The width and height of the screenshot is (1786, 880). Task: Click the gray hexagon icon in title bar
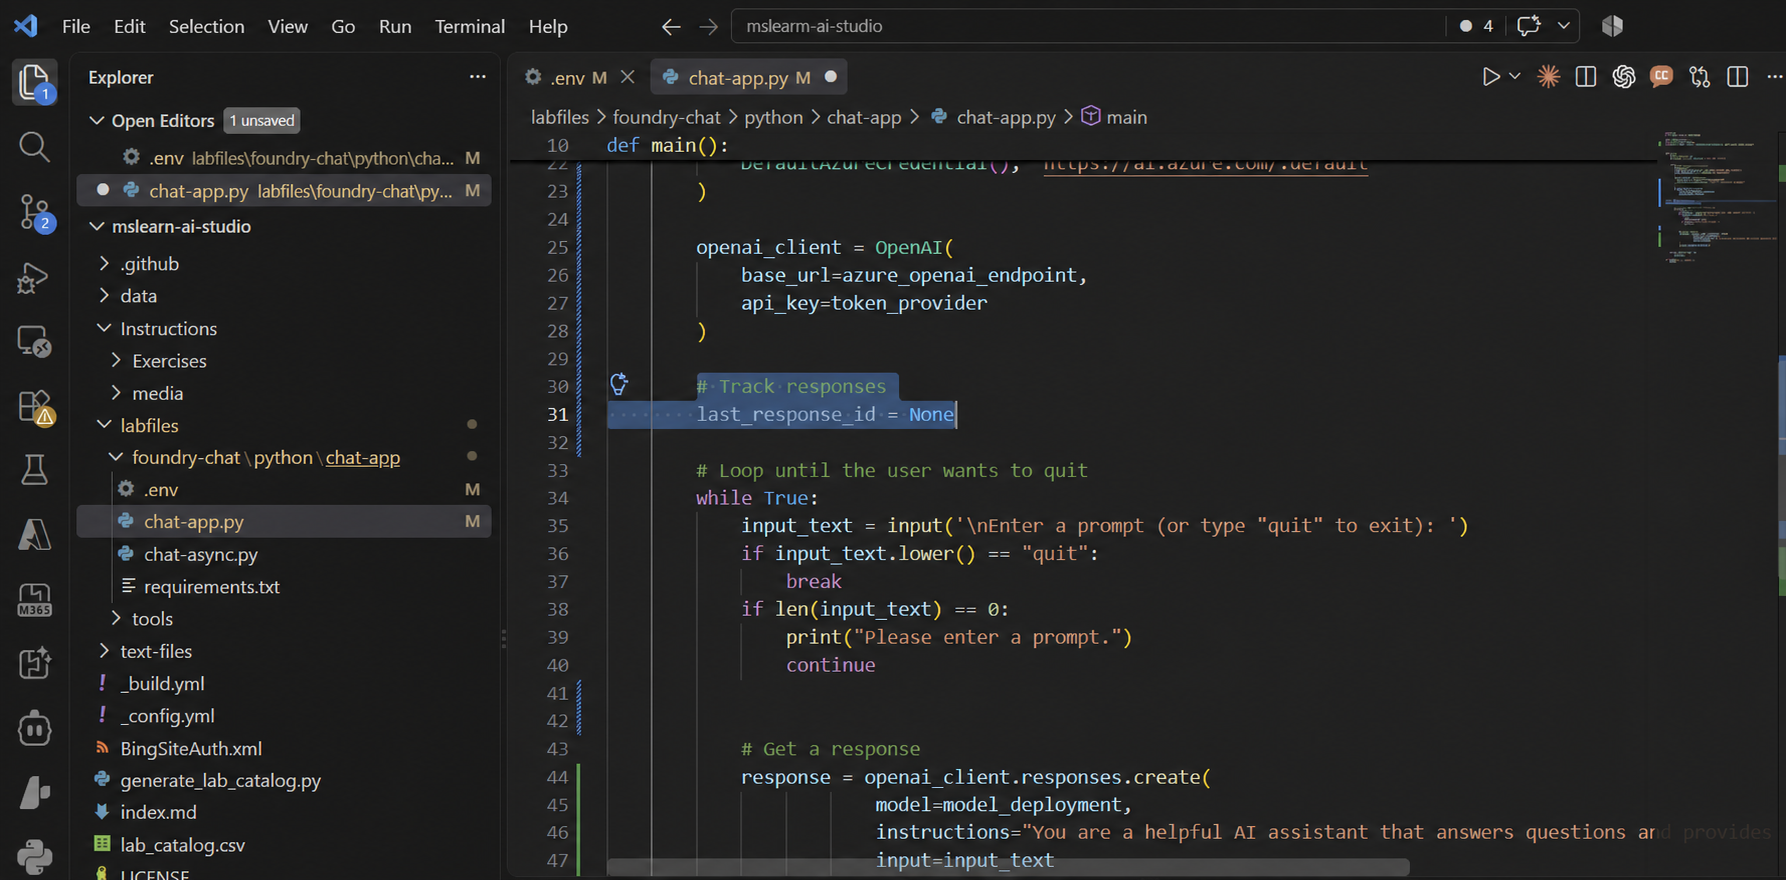(x=1612, y=26)
